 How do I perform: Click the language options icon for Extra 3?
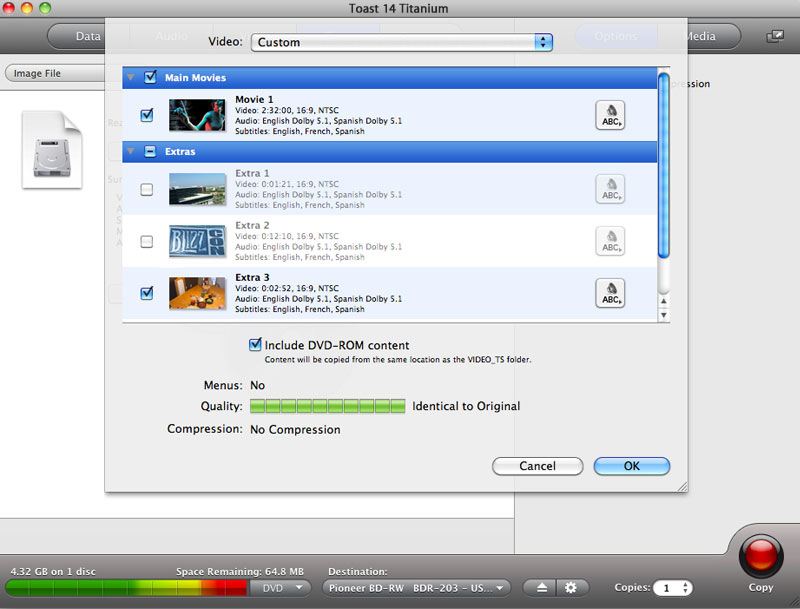point(609,293)
